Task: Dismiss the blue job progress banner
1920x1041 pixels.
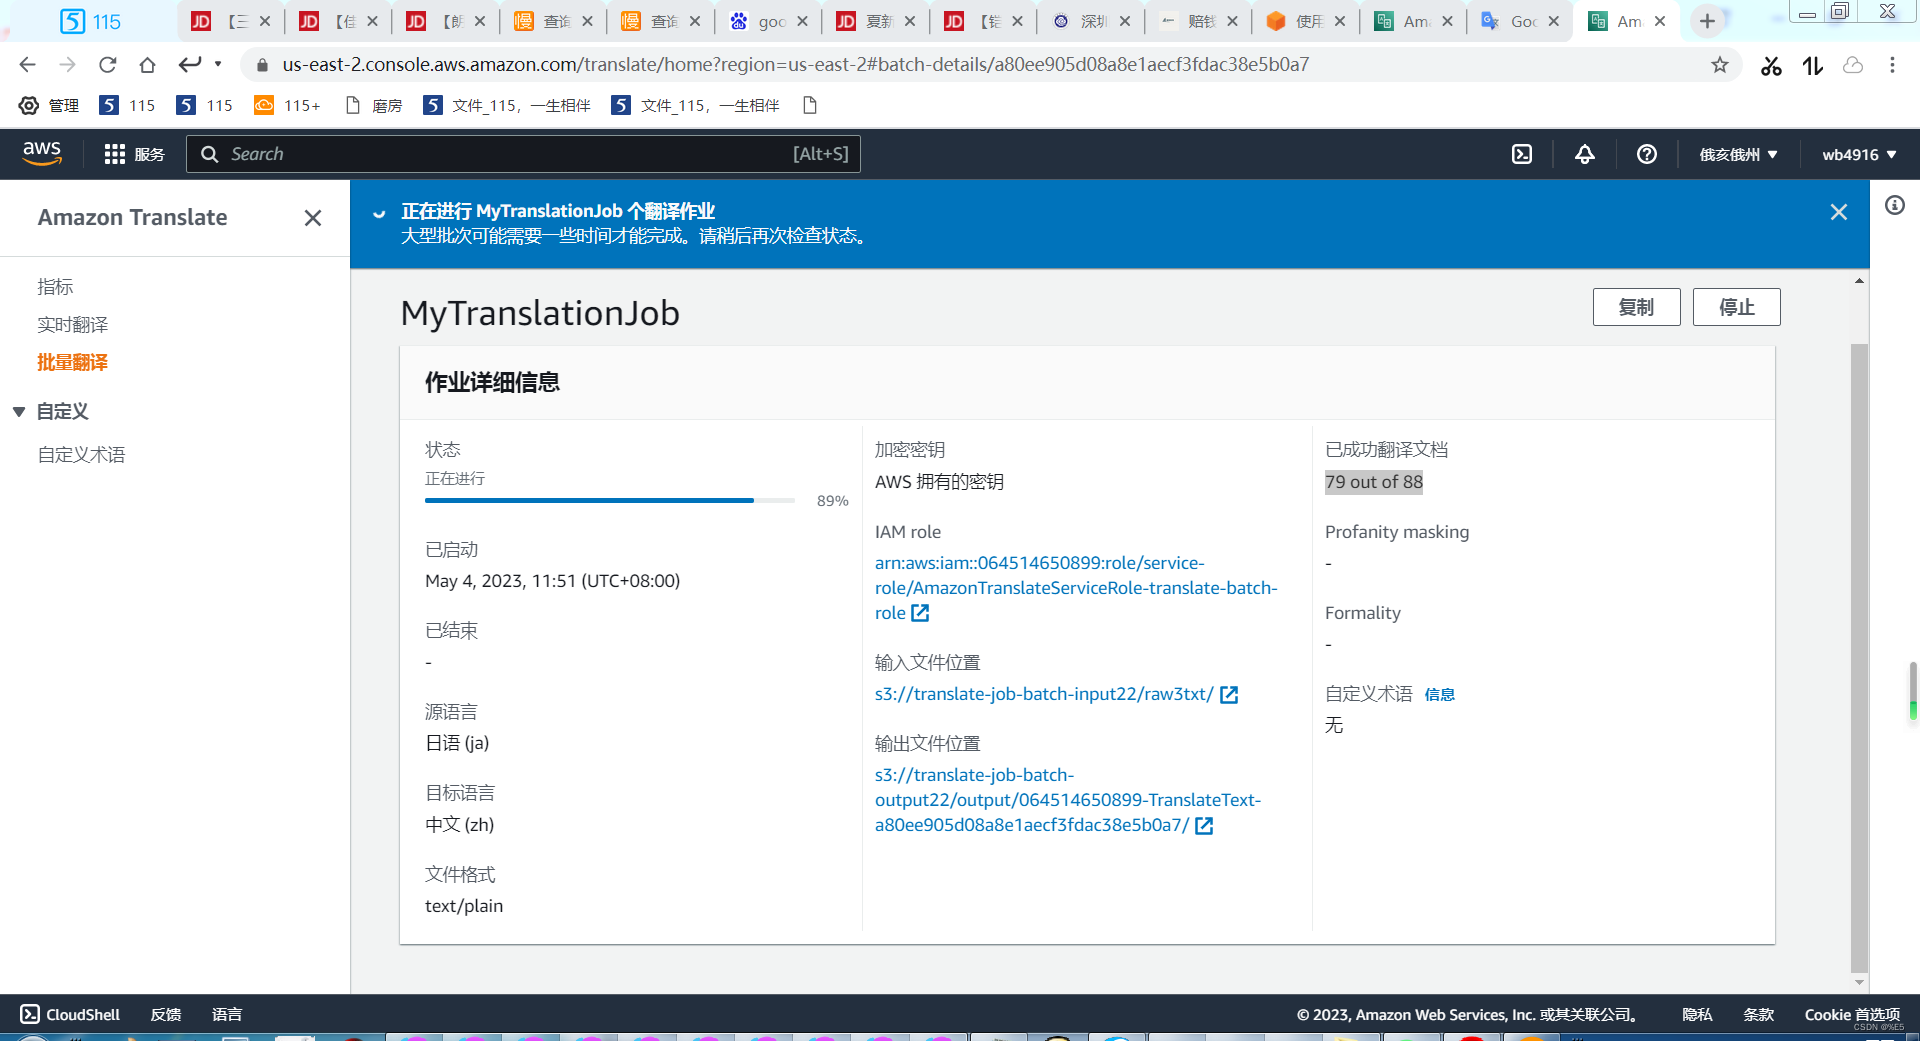Action: (x=1838, y=212)
